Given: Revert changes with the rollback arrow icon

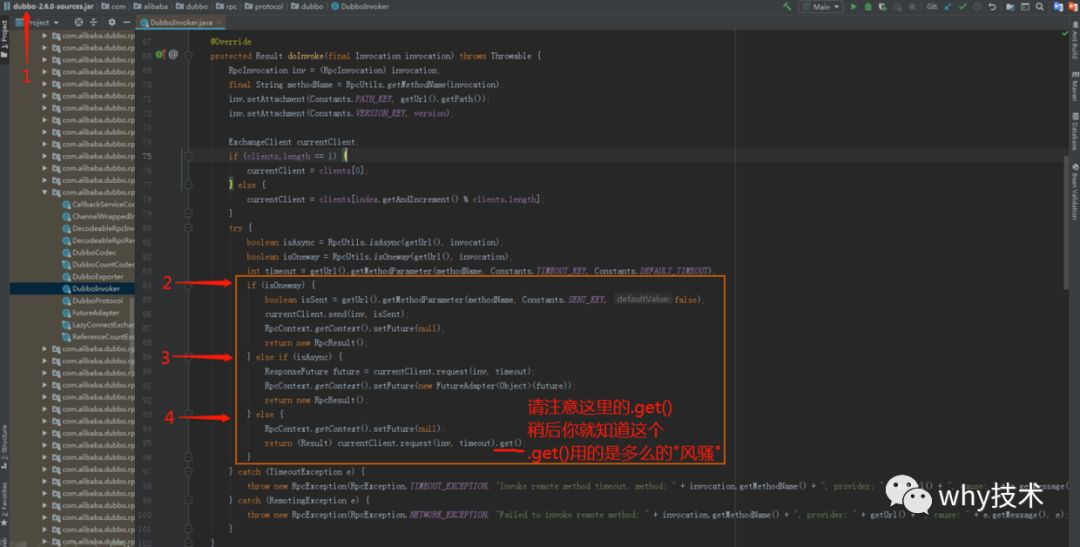Looking at the screenshot, I should click(992, 7).
